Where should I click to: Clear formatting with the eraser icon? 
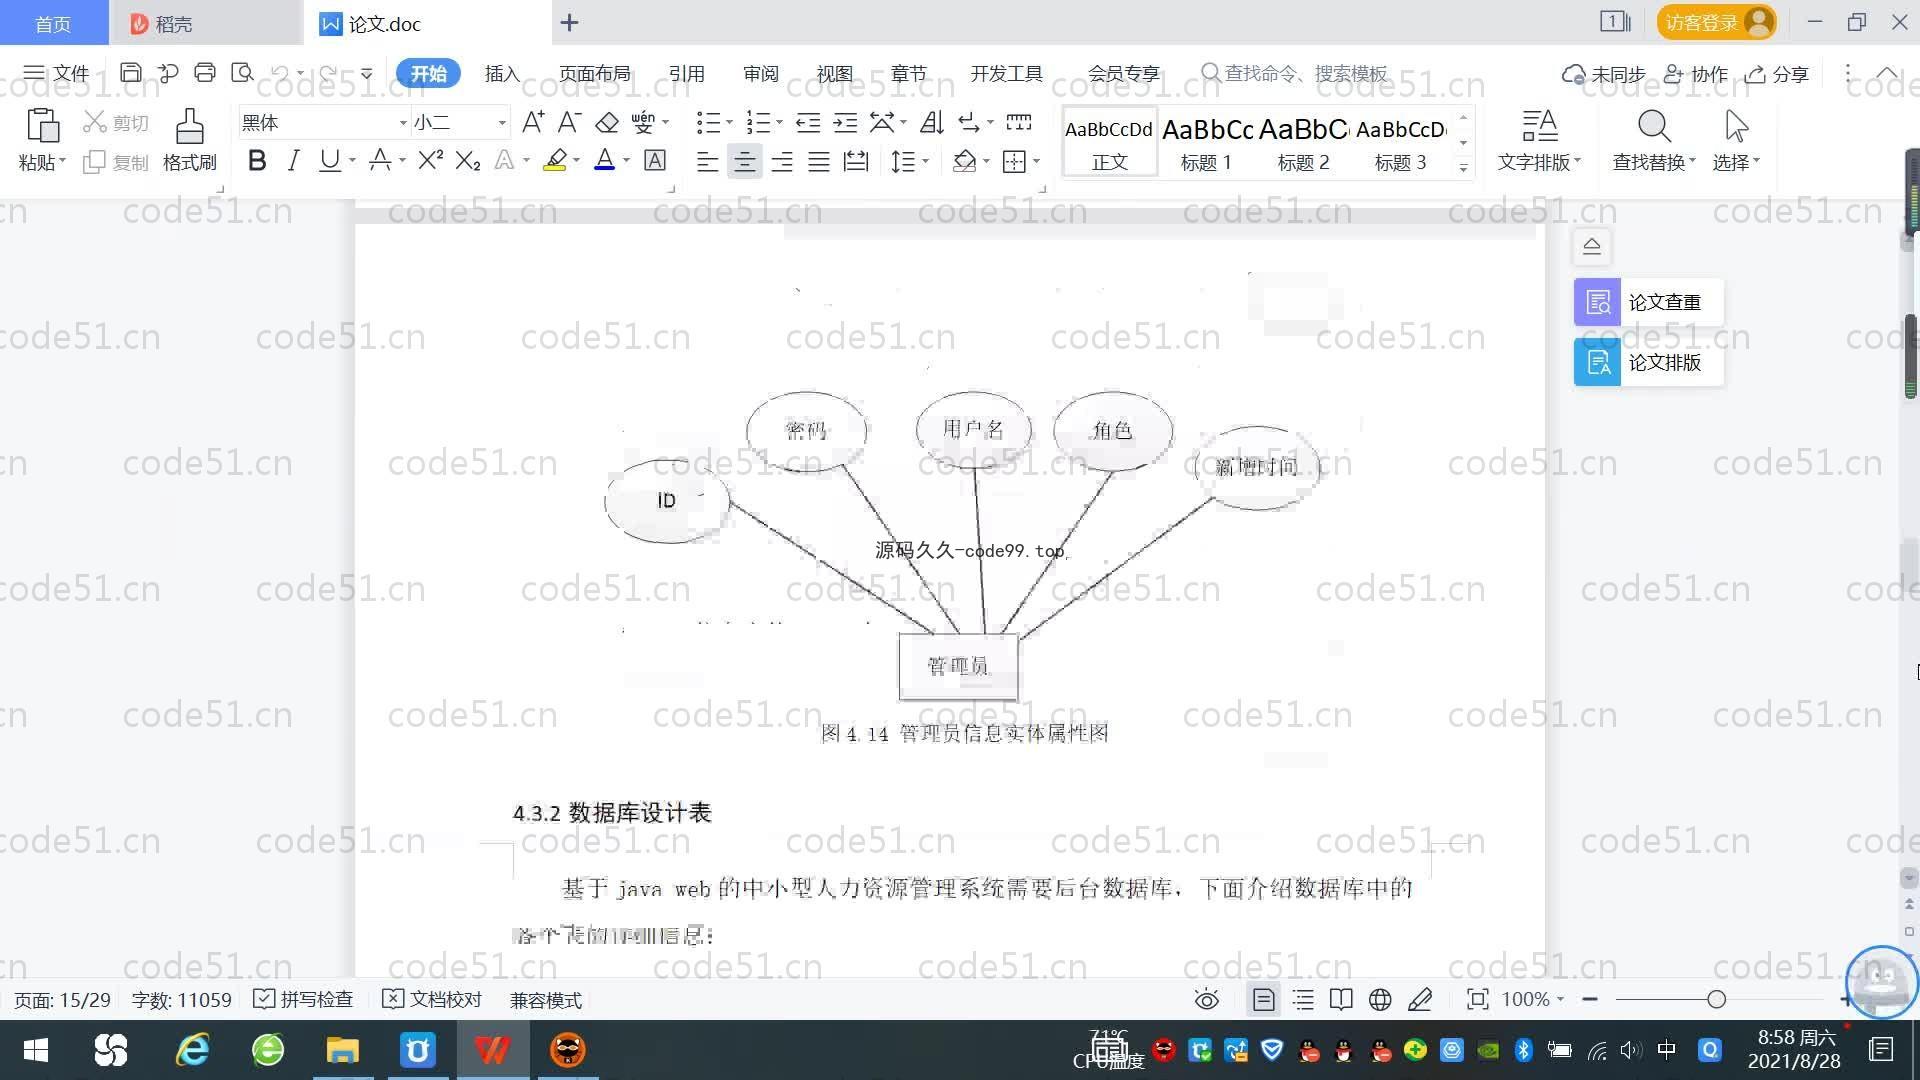click(607, 122)
